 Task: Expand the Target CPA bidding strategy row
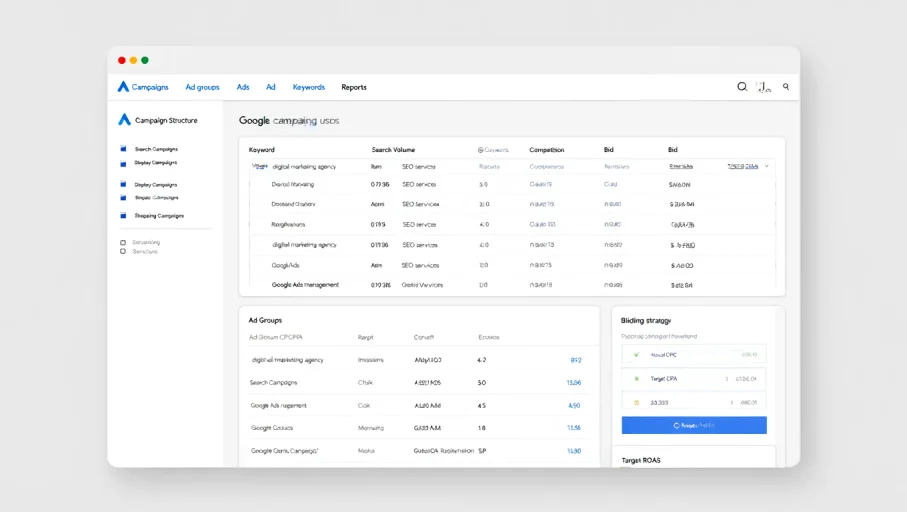pos(694,379)
